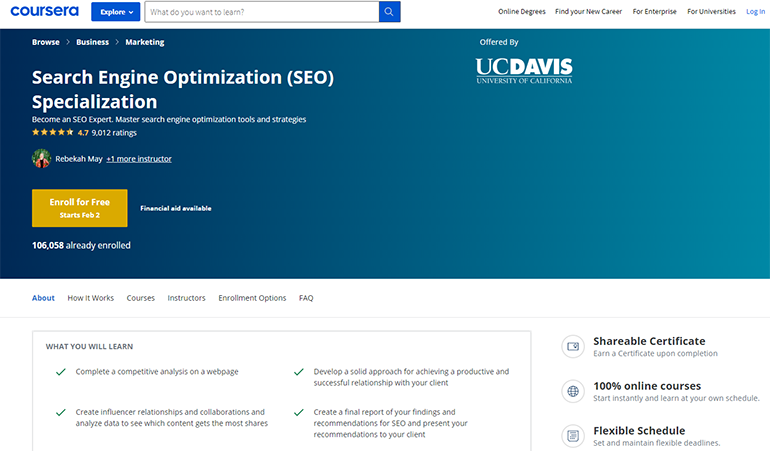
Task: Click inside the 'What do you want to learn?' search field
Action: (x=260, y=12)
